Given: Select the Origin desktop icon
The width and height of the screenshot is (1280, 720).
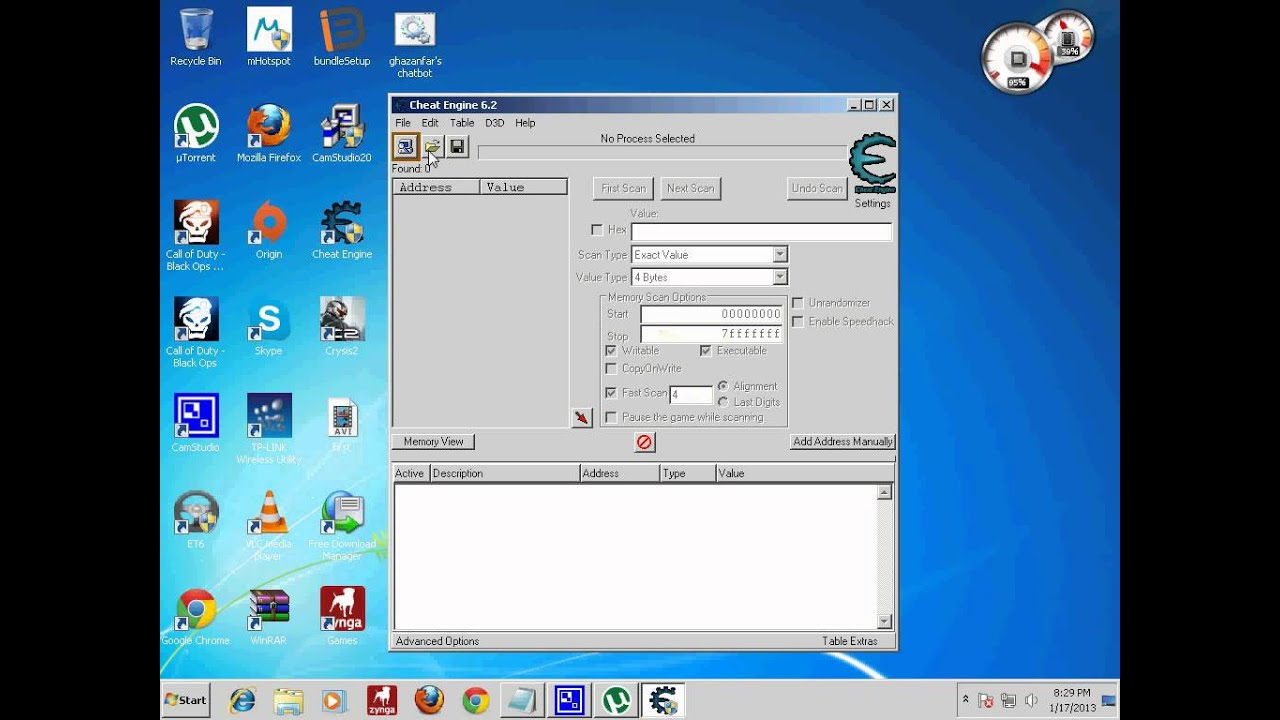Looking at the screenshot, I should (269, 230).
